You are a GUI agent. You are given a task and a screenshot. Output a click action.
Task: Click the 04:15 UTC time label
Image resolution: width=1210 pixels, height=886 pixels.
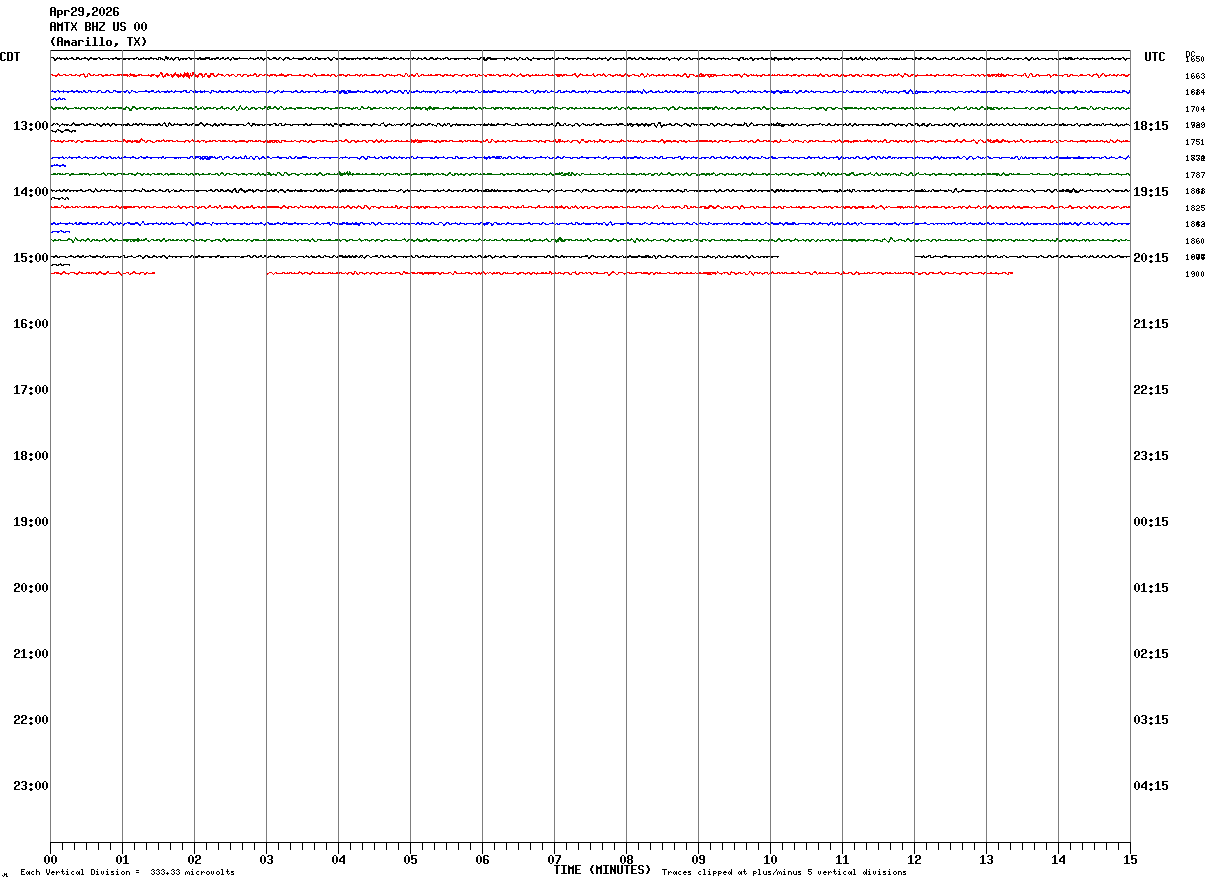[x=1151, y=786]
